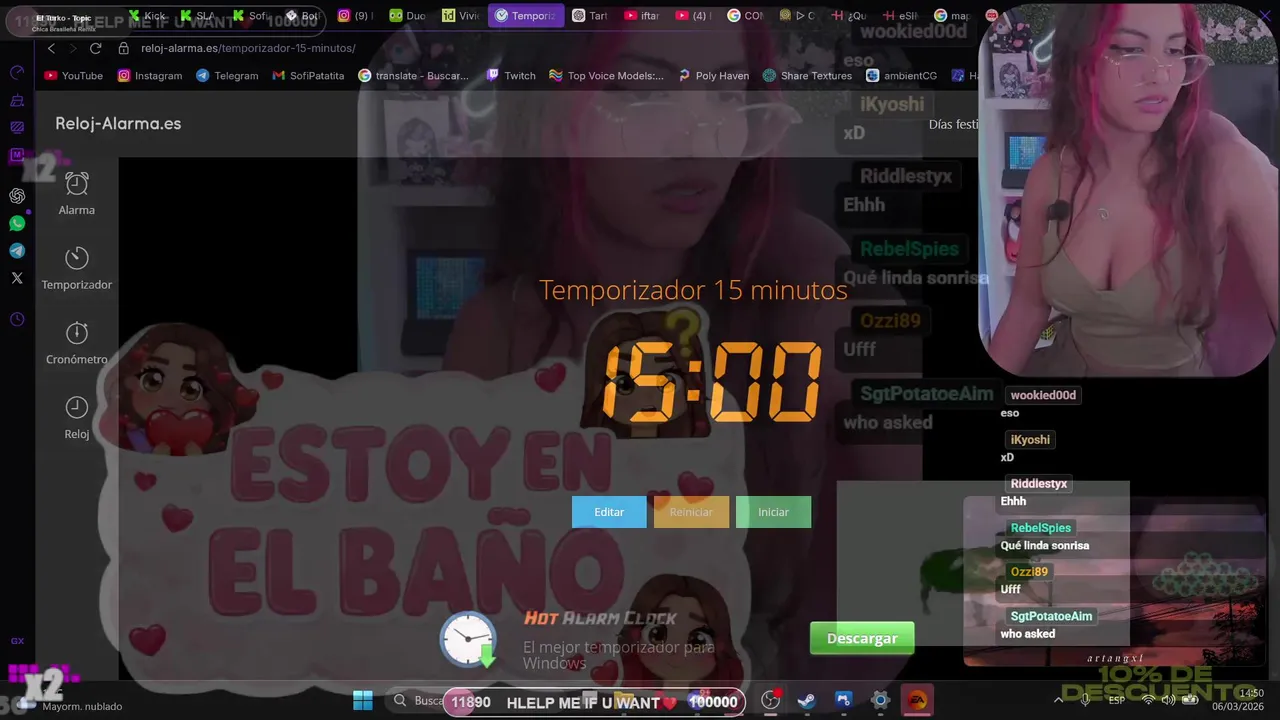Click the site lock icon in address bar
1280x720 pixels.
[124, 48]
